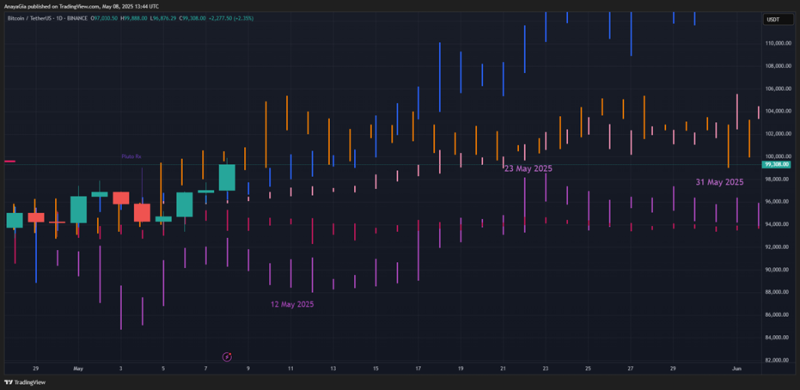This screenshot has height=390, width=800.
Task: Click the '11' label on the date axis
Action: point(290,368)
